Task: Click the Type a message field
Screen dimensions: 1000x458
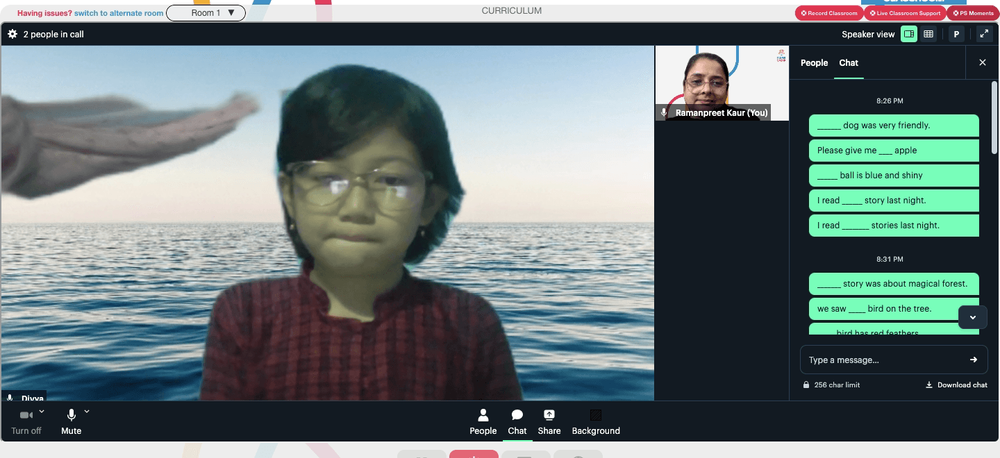Action: [893, 360]
